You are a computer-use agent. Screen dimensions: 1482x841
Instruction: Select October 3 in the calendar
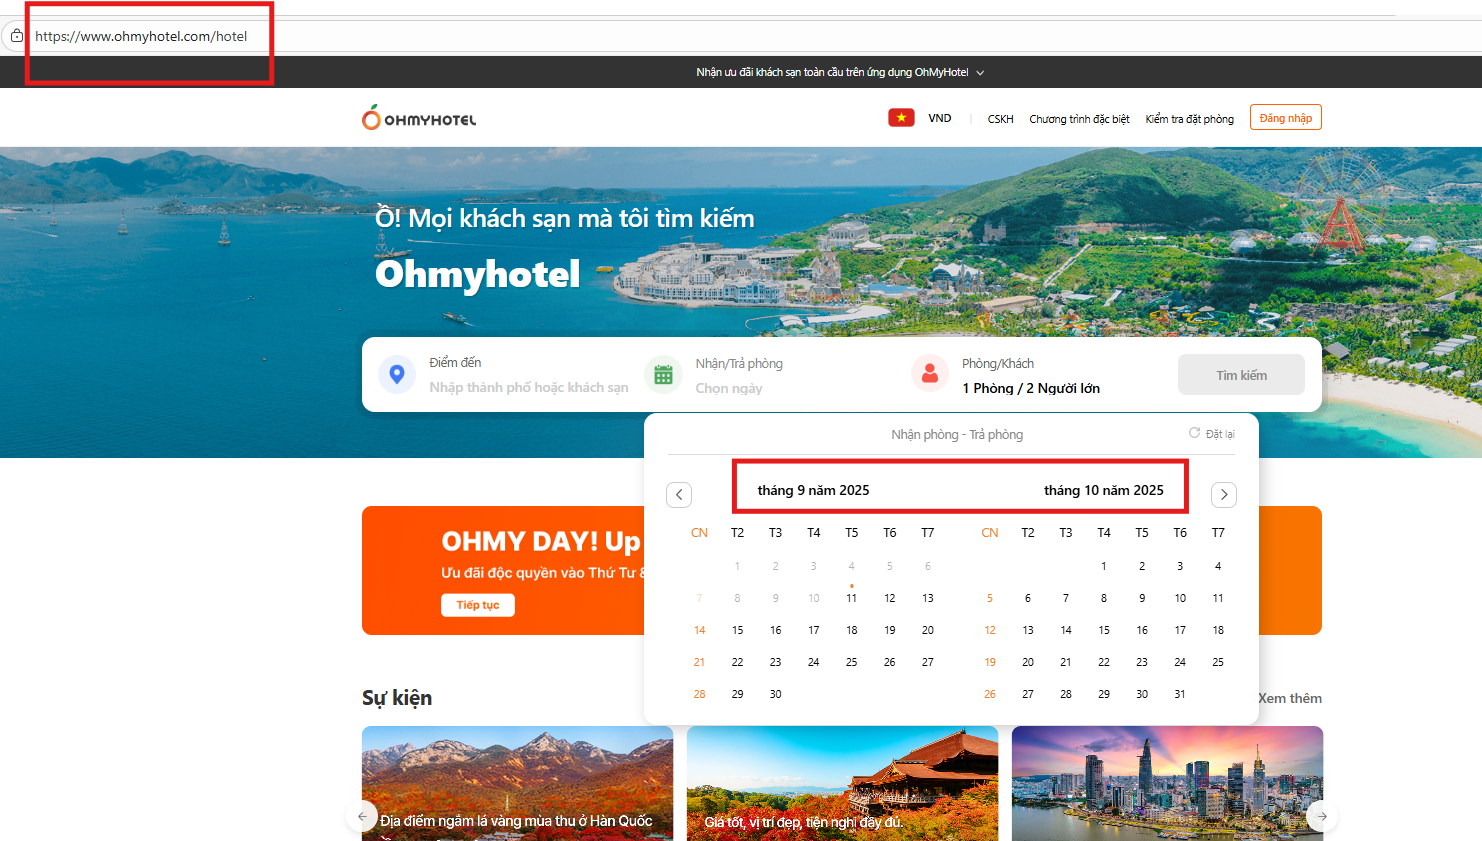pyautogui.click(x=1180, y=566)
